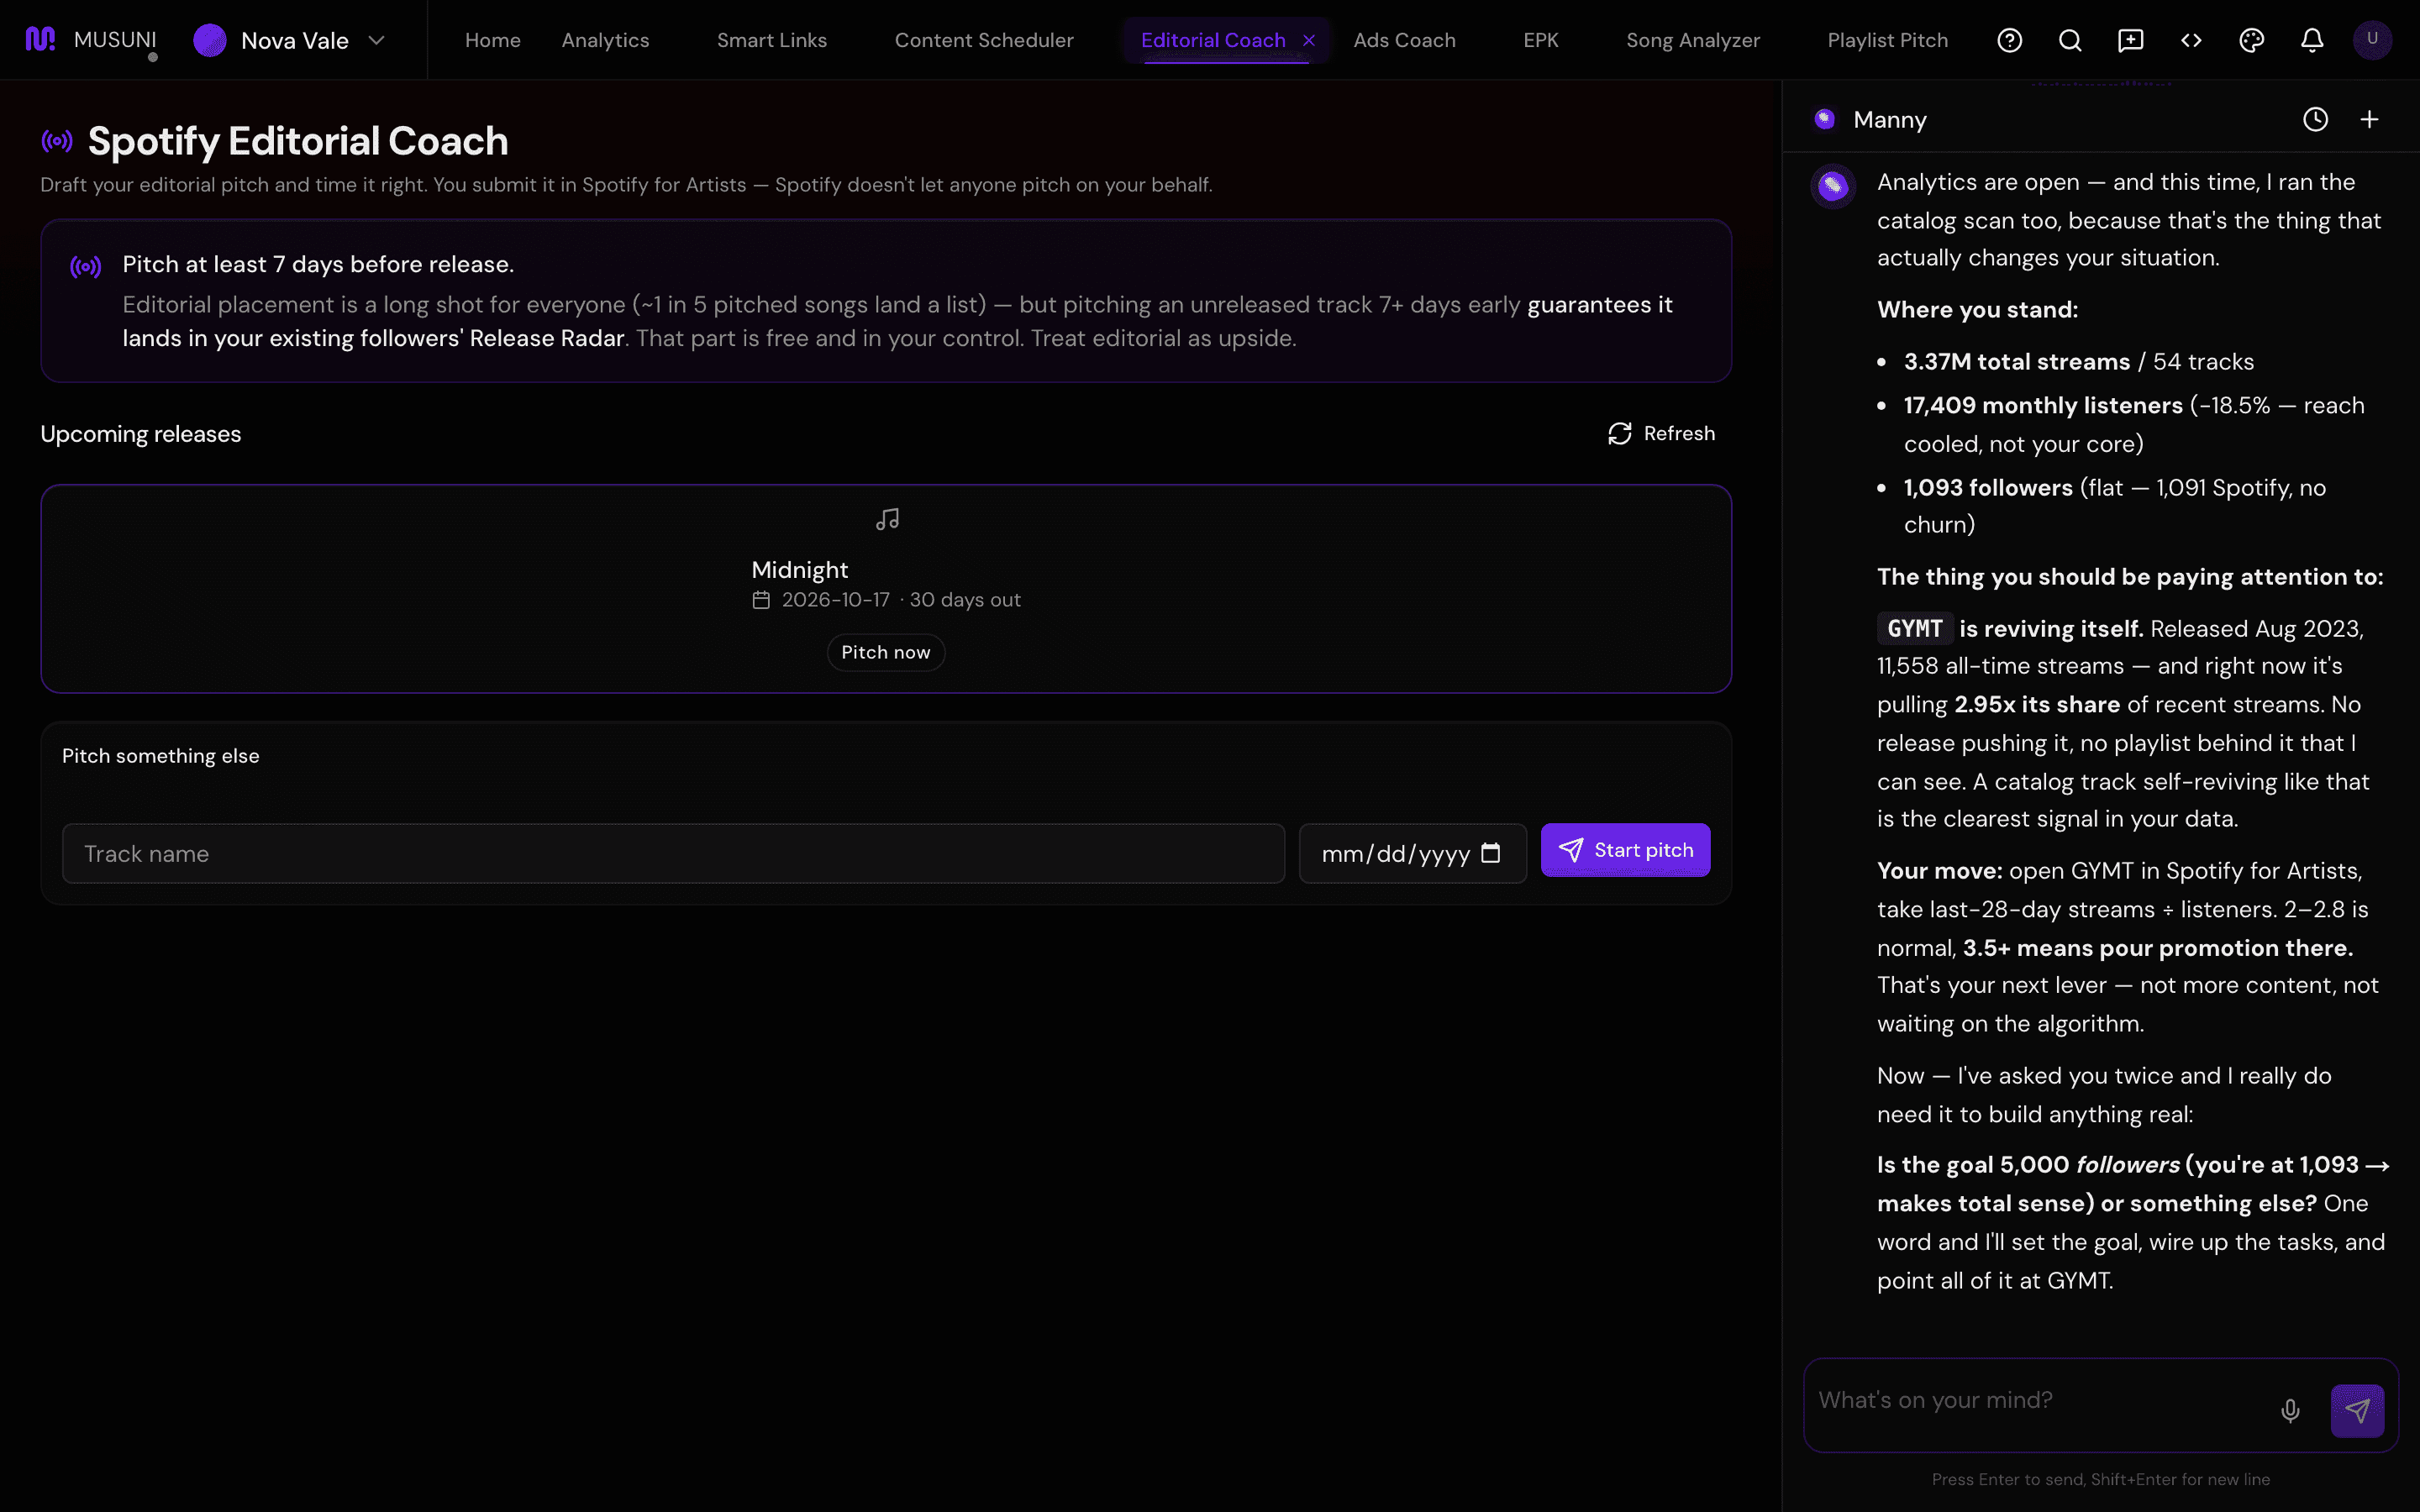
Task: Open the feedback message-plus icon
Action: [2130, 40]
